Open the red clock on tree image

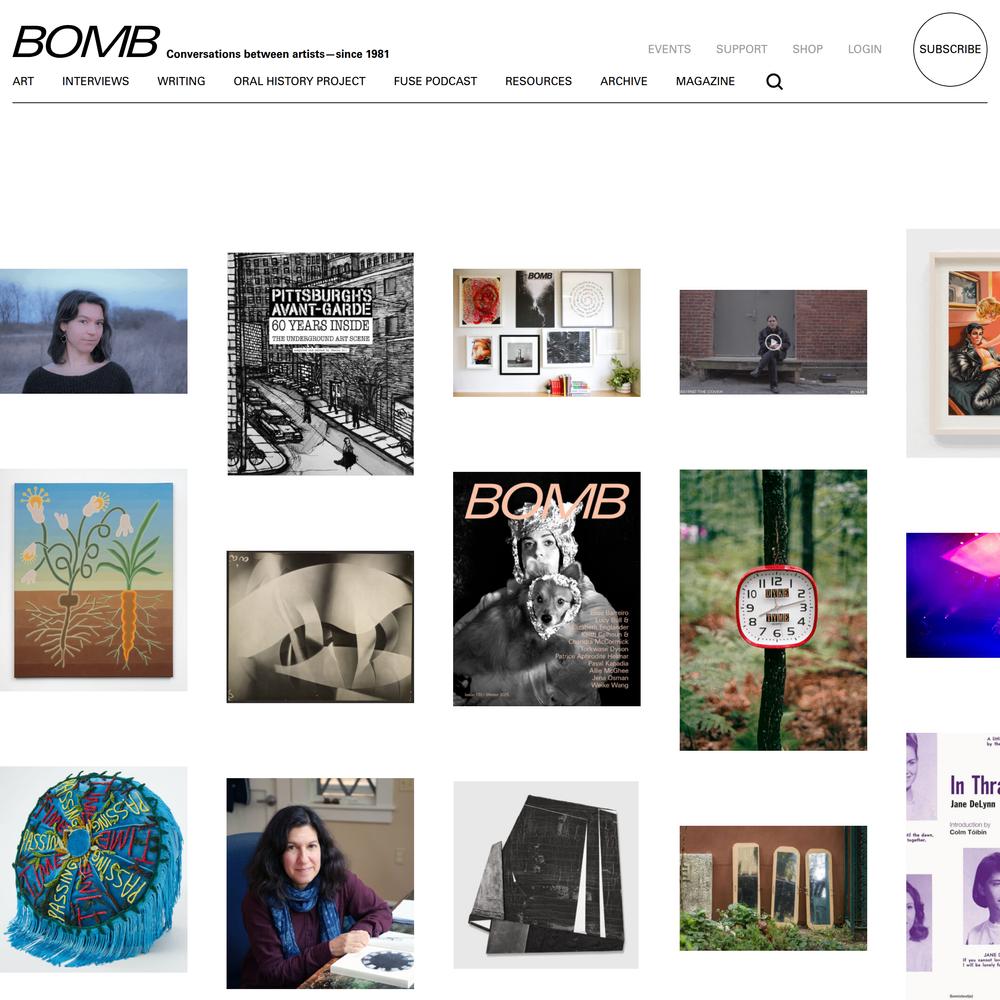pos(773,610)
